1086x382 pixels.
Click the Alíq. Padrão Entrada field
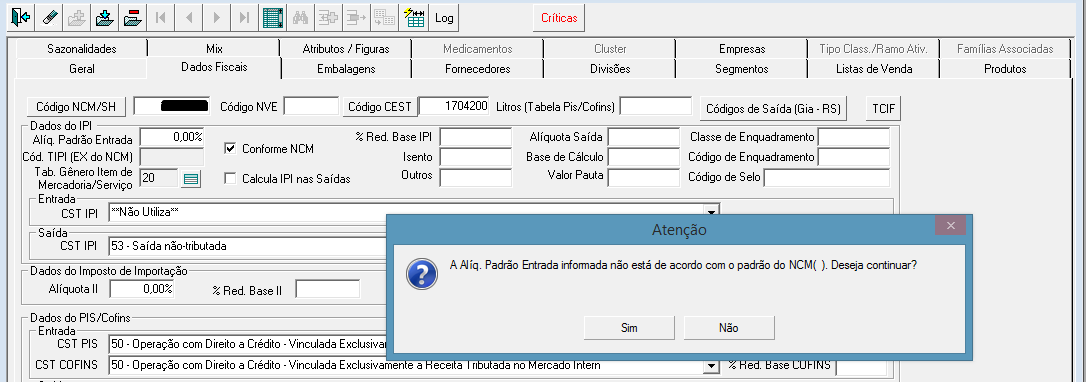(x=172, y=137)
